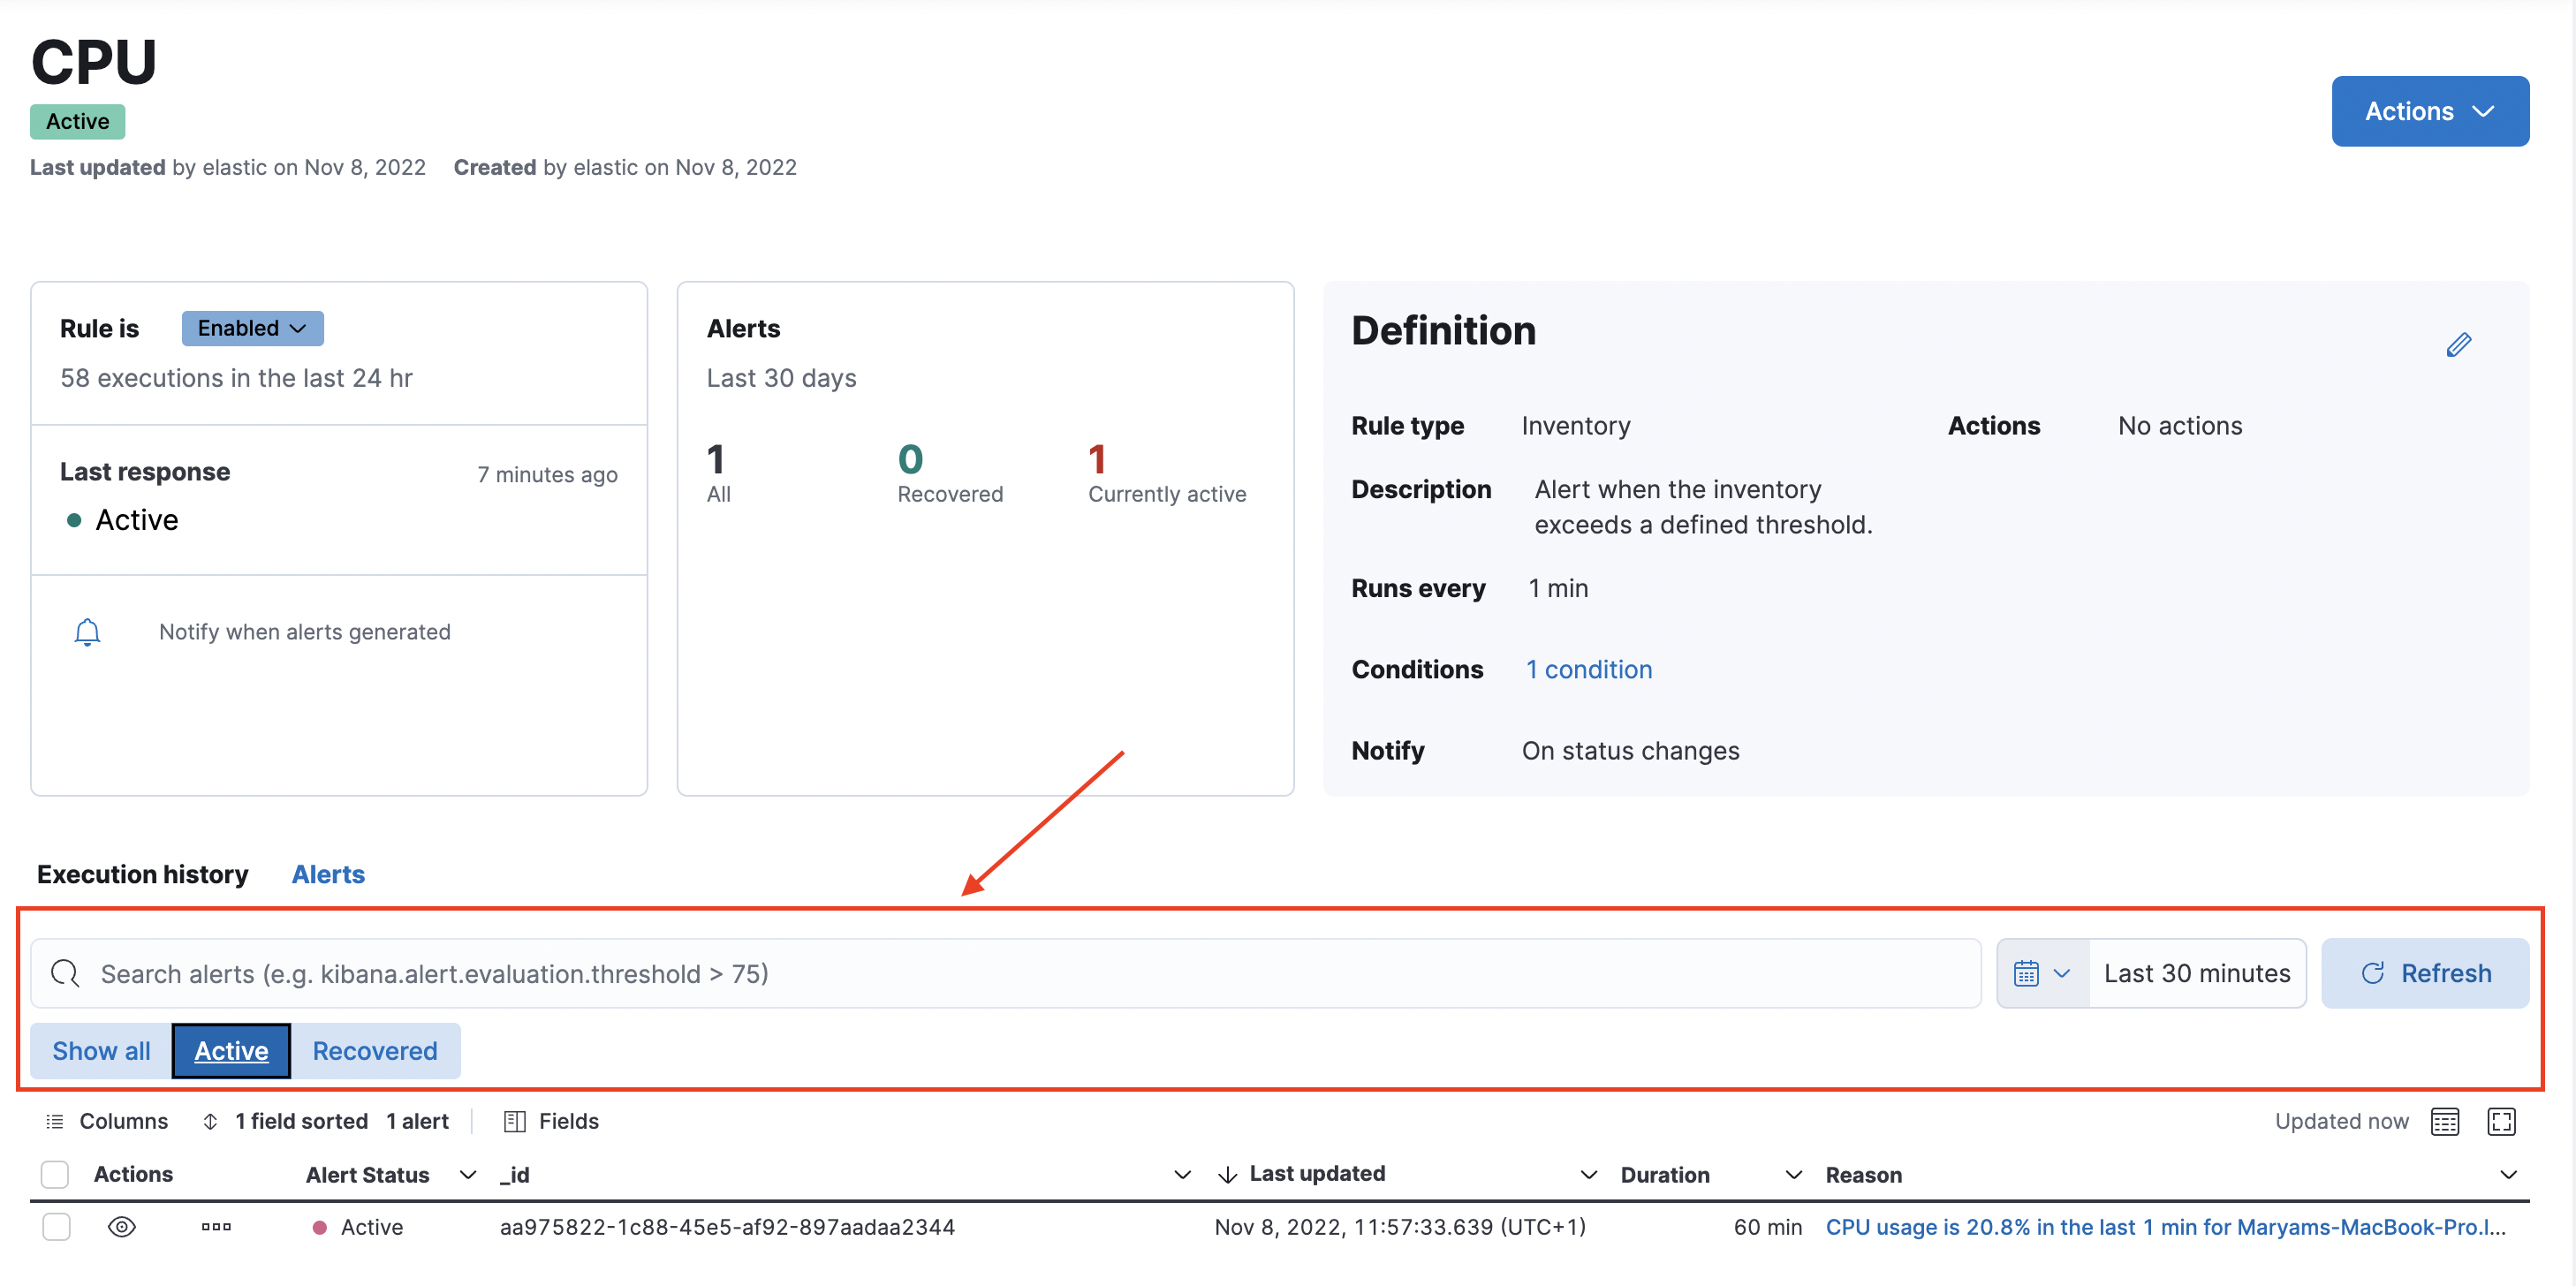Switch to the Alerts tab
This screenshot has height=1286, width=2576.
(x=328, y=874)
